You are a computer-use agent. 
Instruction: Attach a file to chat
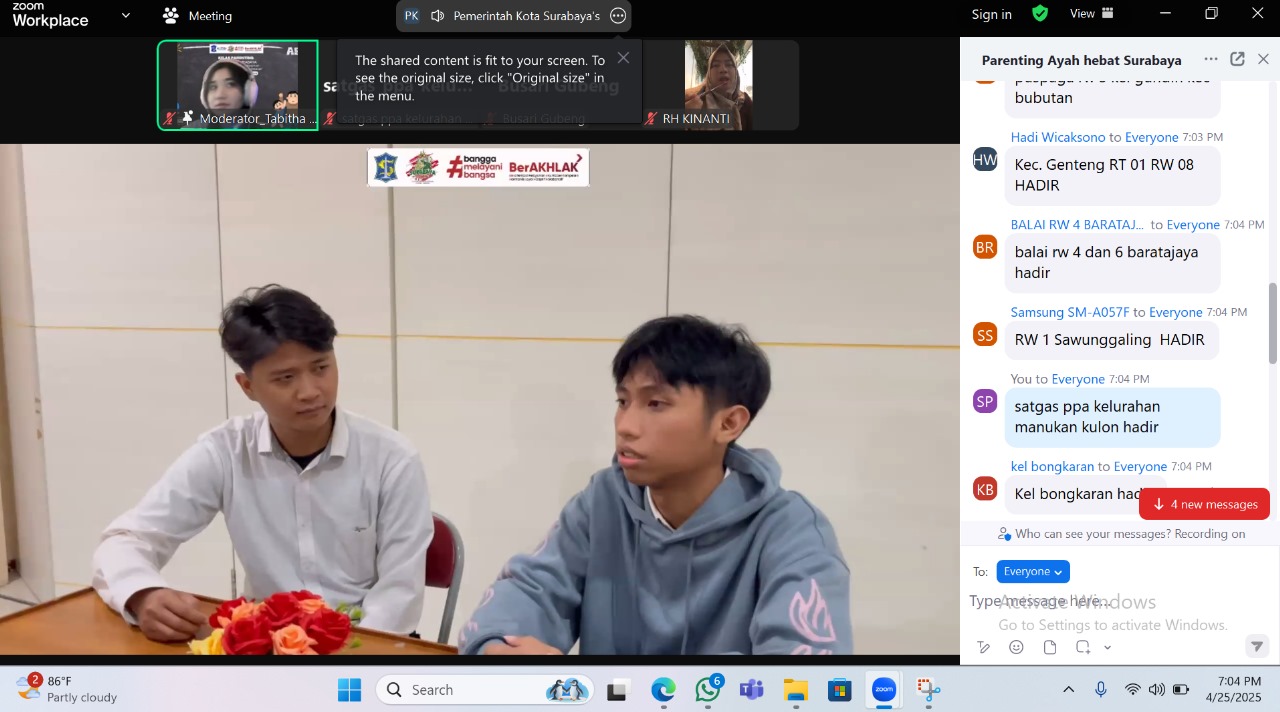[x=1049, y=647]
